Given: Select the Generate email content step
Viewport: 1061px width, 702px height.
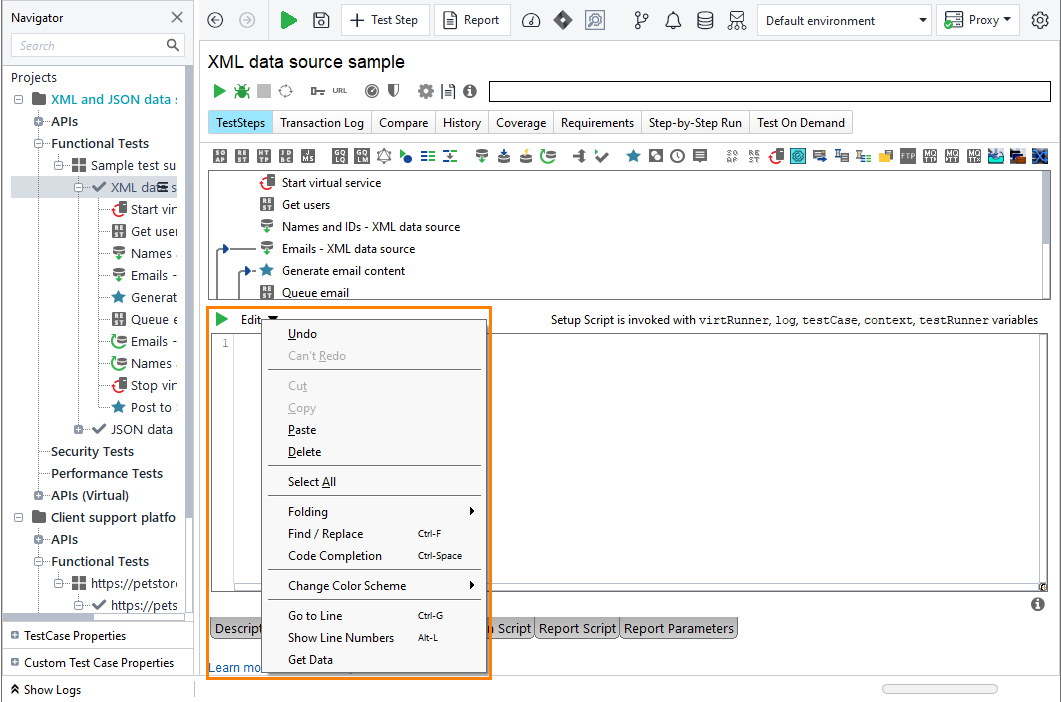Looking at the screenshot, I should click(x=344, y=271).
